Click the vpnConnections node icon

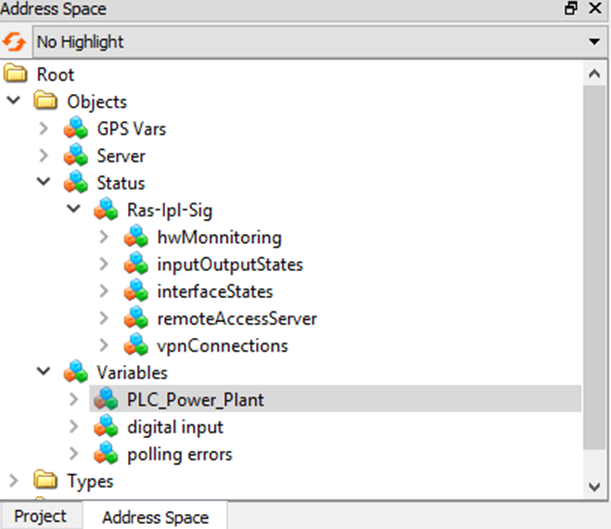(x=136, y=346)
